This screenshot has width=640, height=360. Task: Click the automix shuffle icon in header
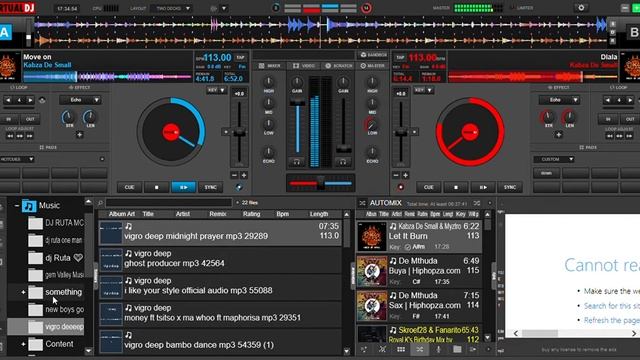pos(477,203)
